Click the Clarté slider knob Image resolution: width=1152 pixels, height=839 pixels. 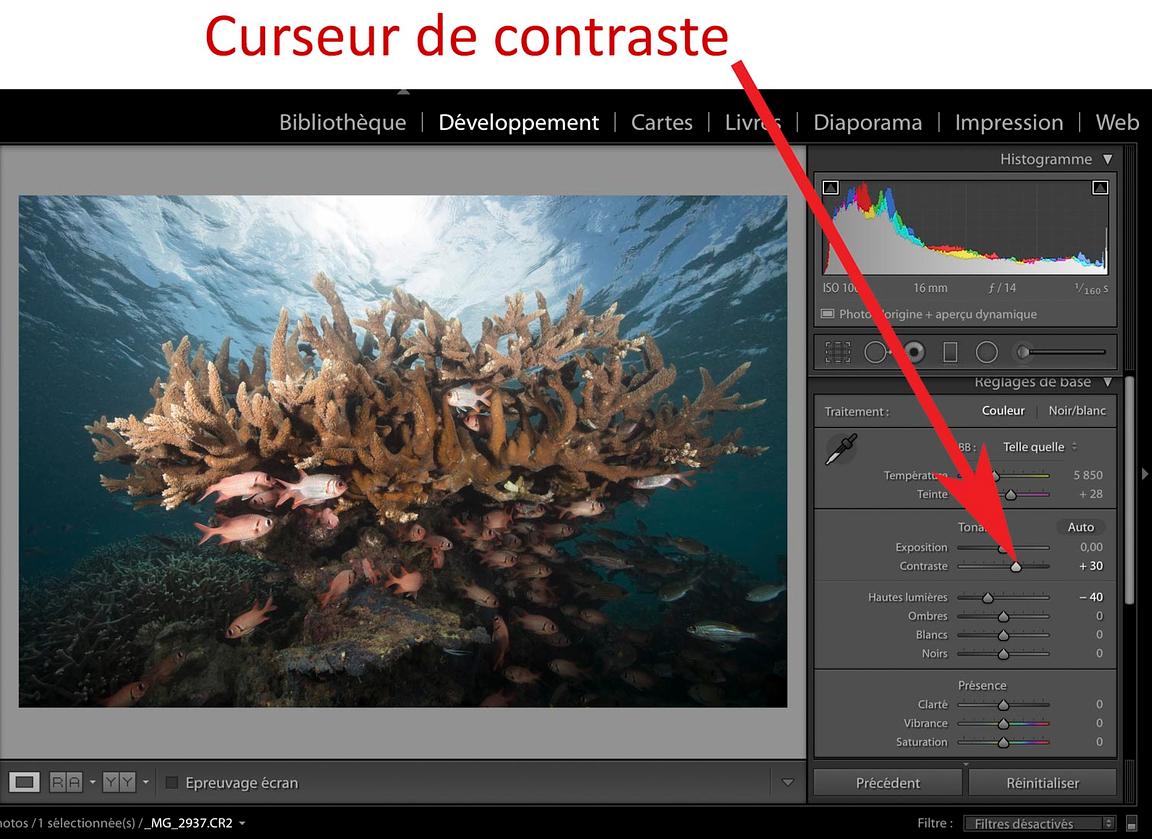point(1004,705)
